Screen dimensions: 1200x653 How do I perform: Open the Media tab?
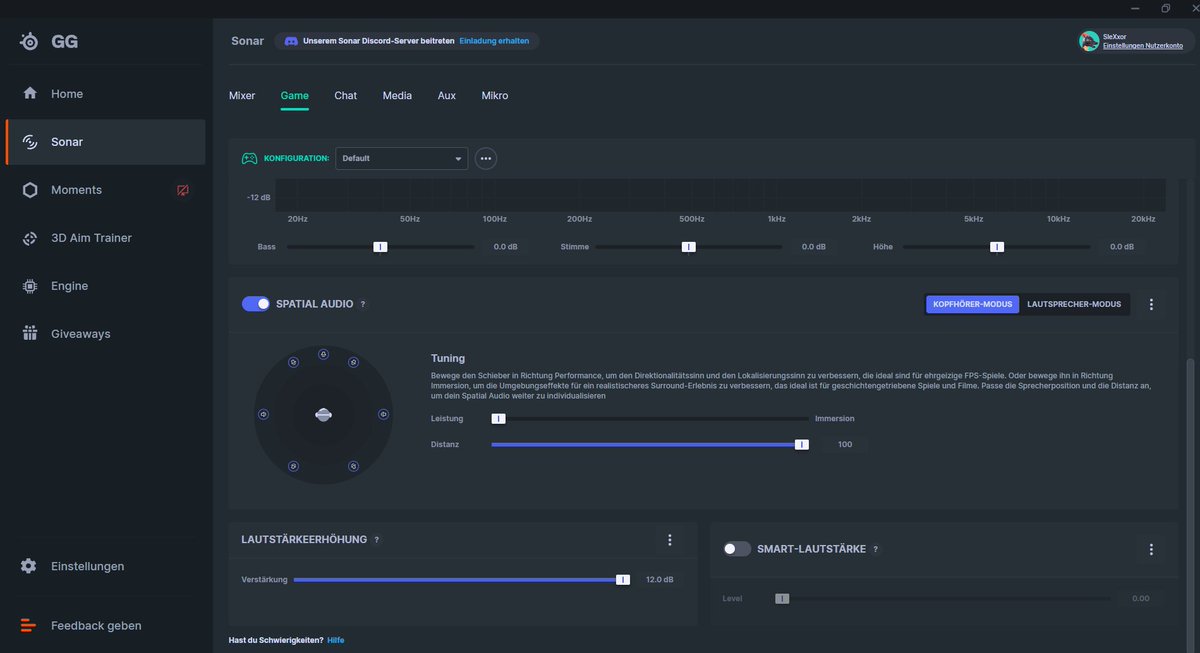[397, 96]
